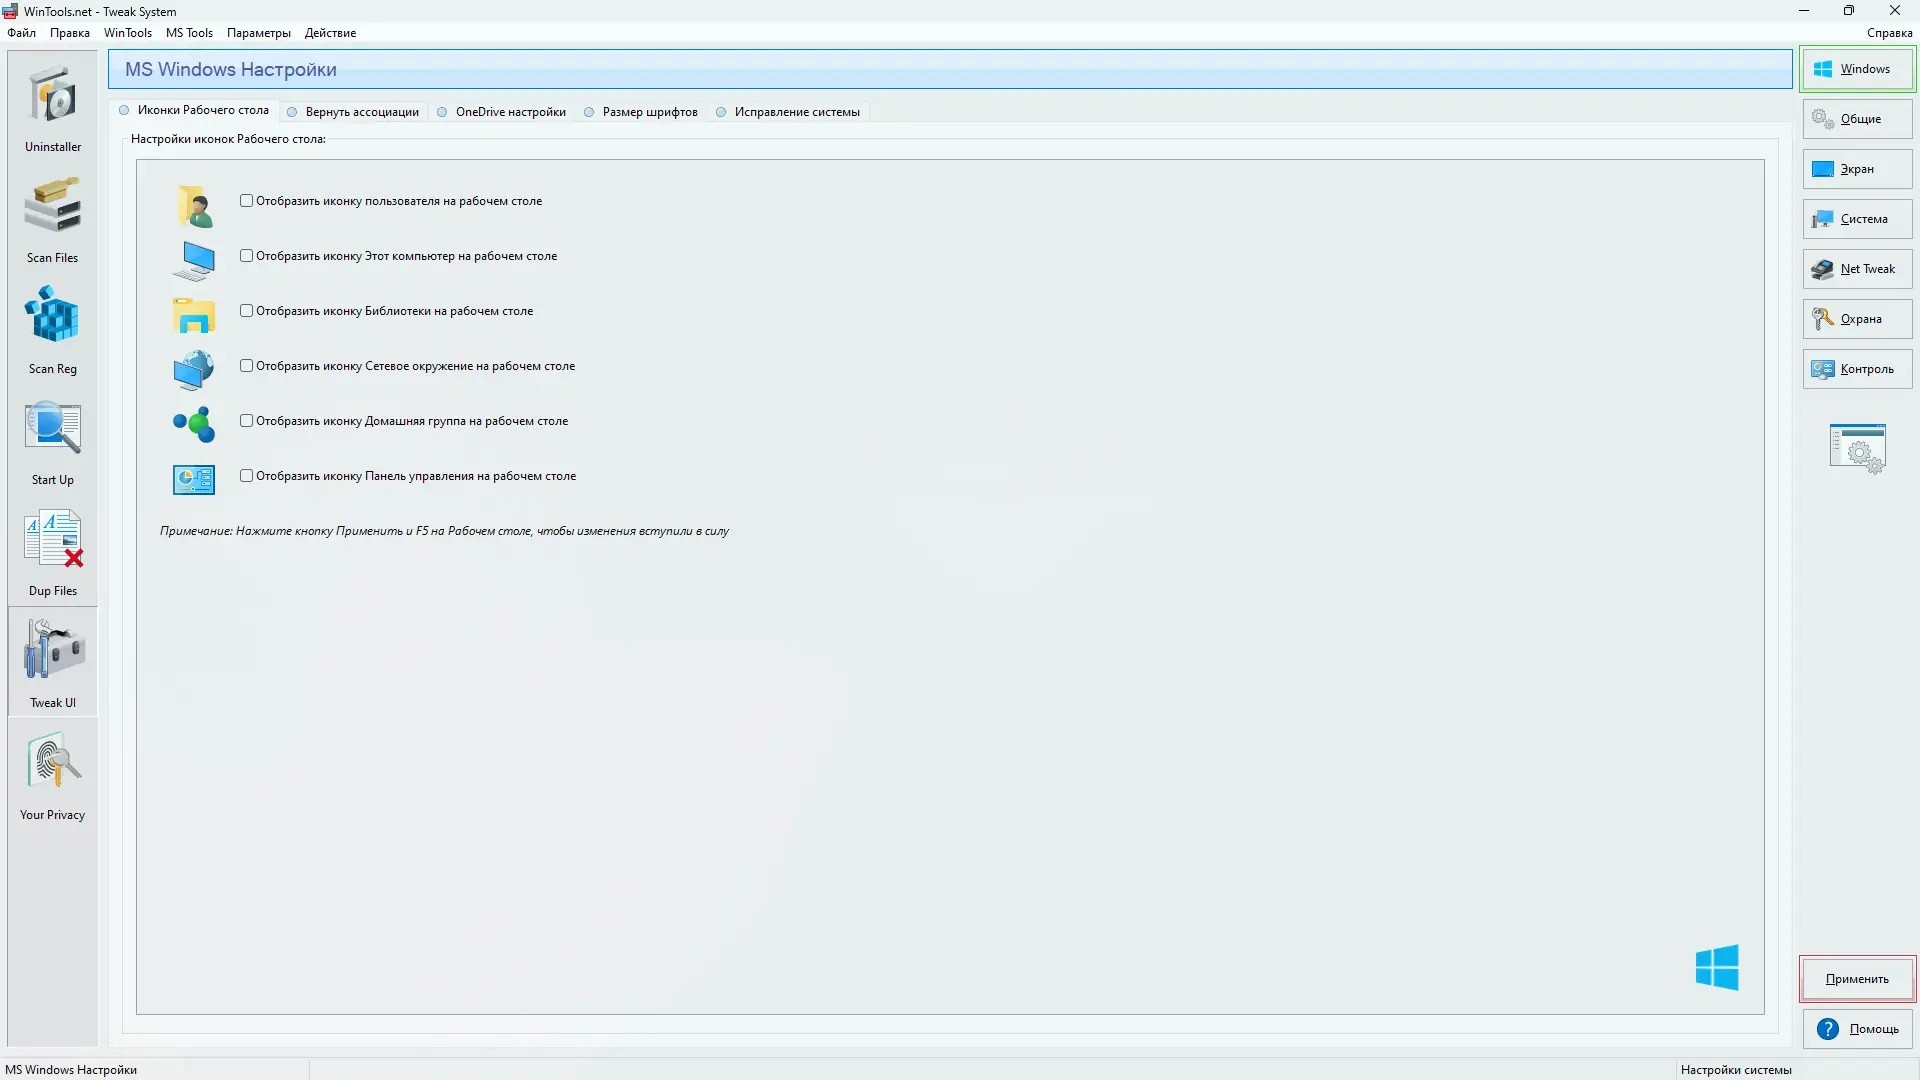
Task: Open the 'Параметры' menu
Action: (258, 33)
